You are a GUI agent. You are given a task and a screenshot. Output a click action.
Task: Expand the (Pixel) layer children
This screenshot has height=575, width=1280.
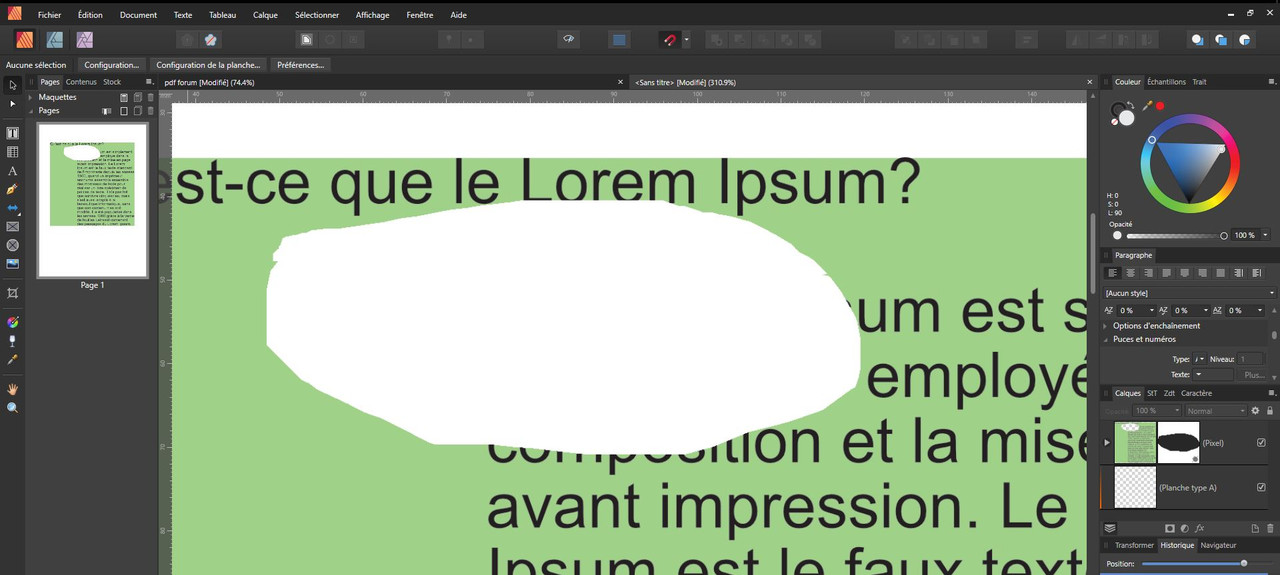click(x=1107, y=442)
